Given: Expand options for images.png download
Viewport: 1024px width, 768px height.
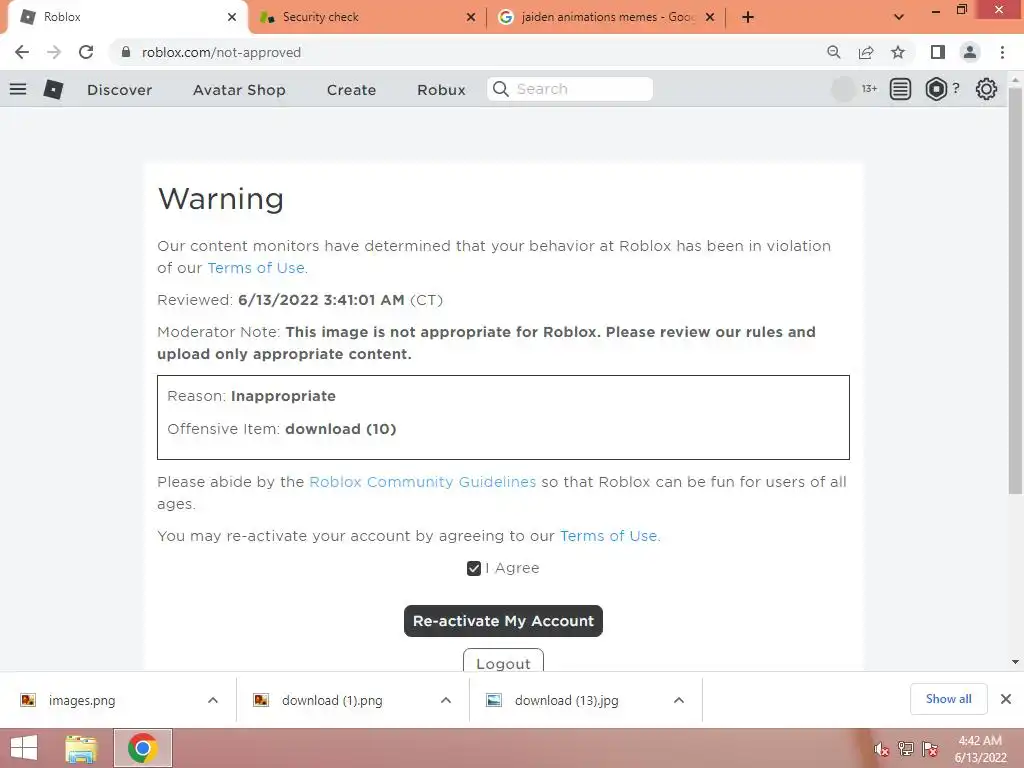Looking at the screenshot, I should [213, 700].
